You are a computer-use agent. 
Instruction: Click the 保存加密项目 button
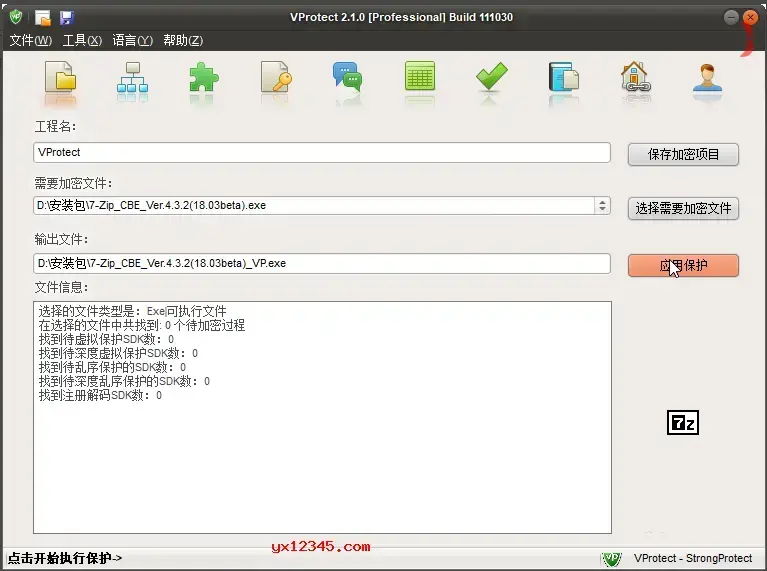tap(683, 155)
